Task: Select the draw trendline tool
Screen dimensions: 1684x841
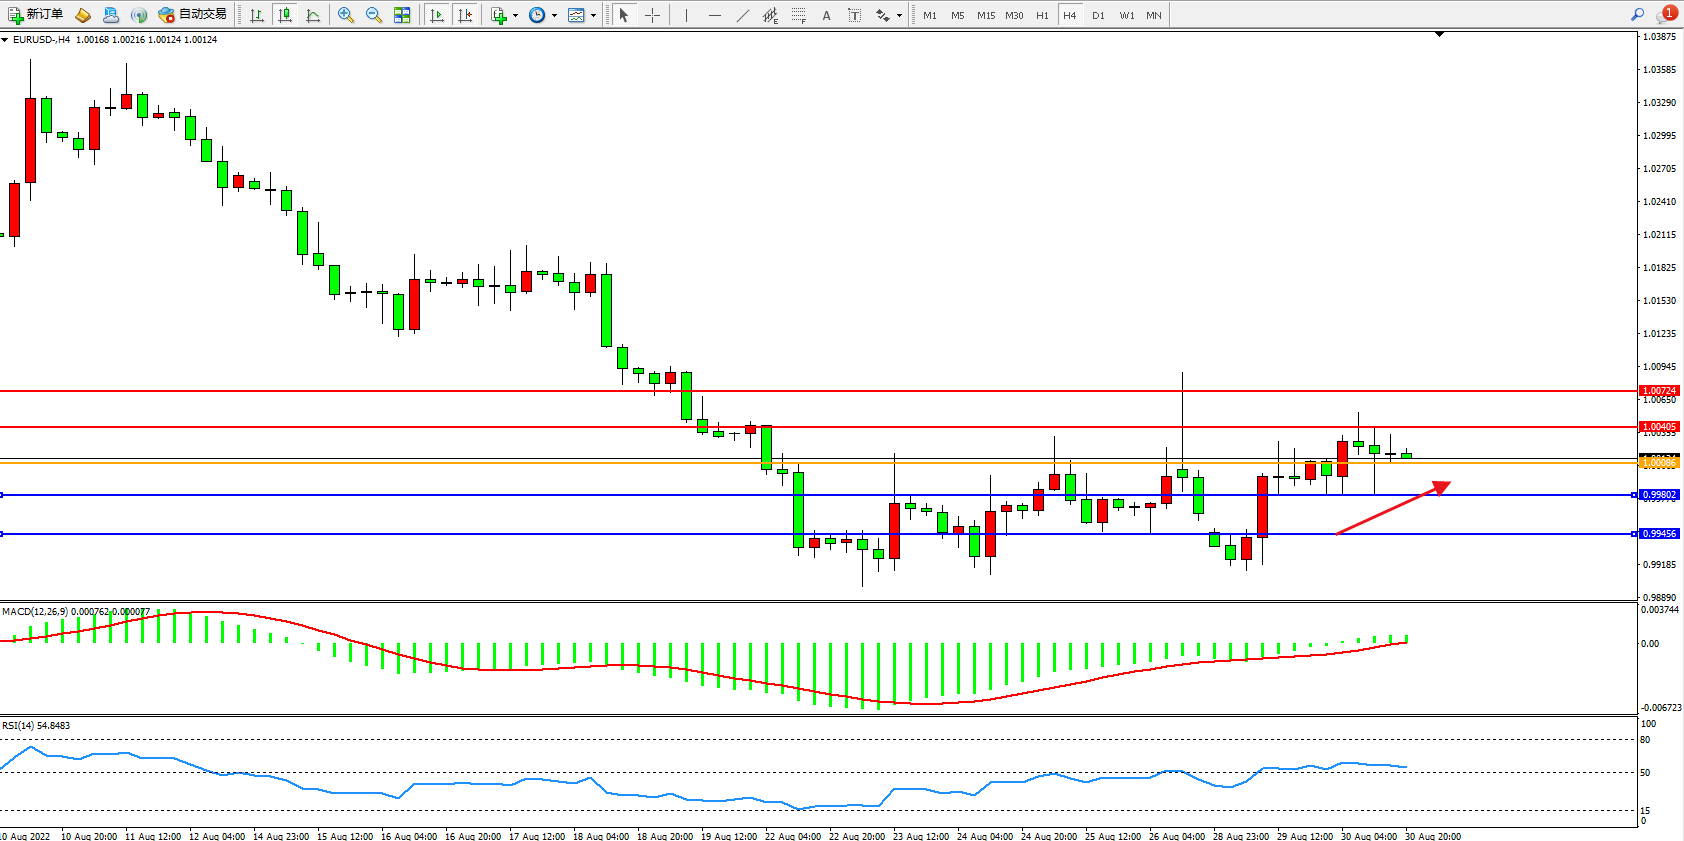Action: click(x=742, y=15)
